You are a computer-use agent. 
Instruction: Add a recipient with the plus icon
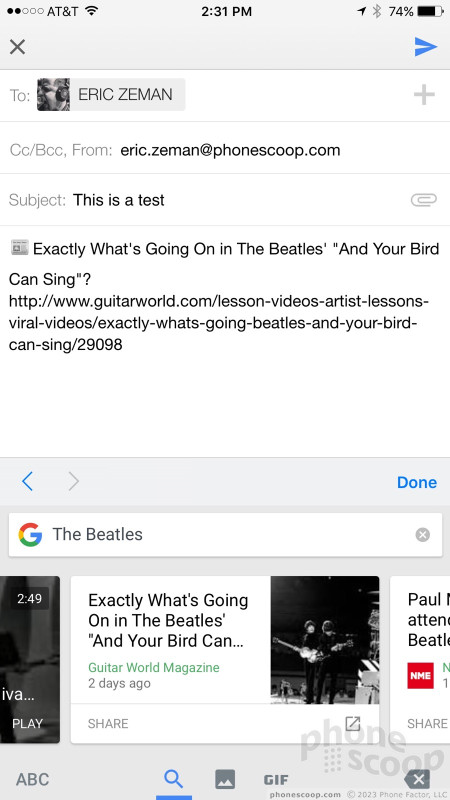click(423, 95)
